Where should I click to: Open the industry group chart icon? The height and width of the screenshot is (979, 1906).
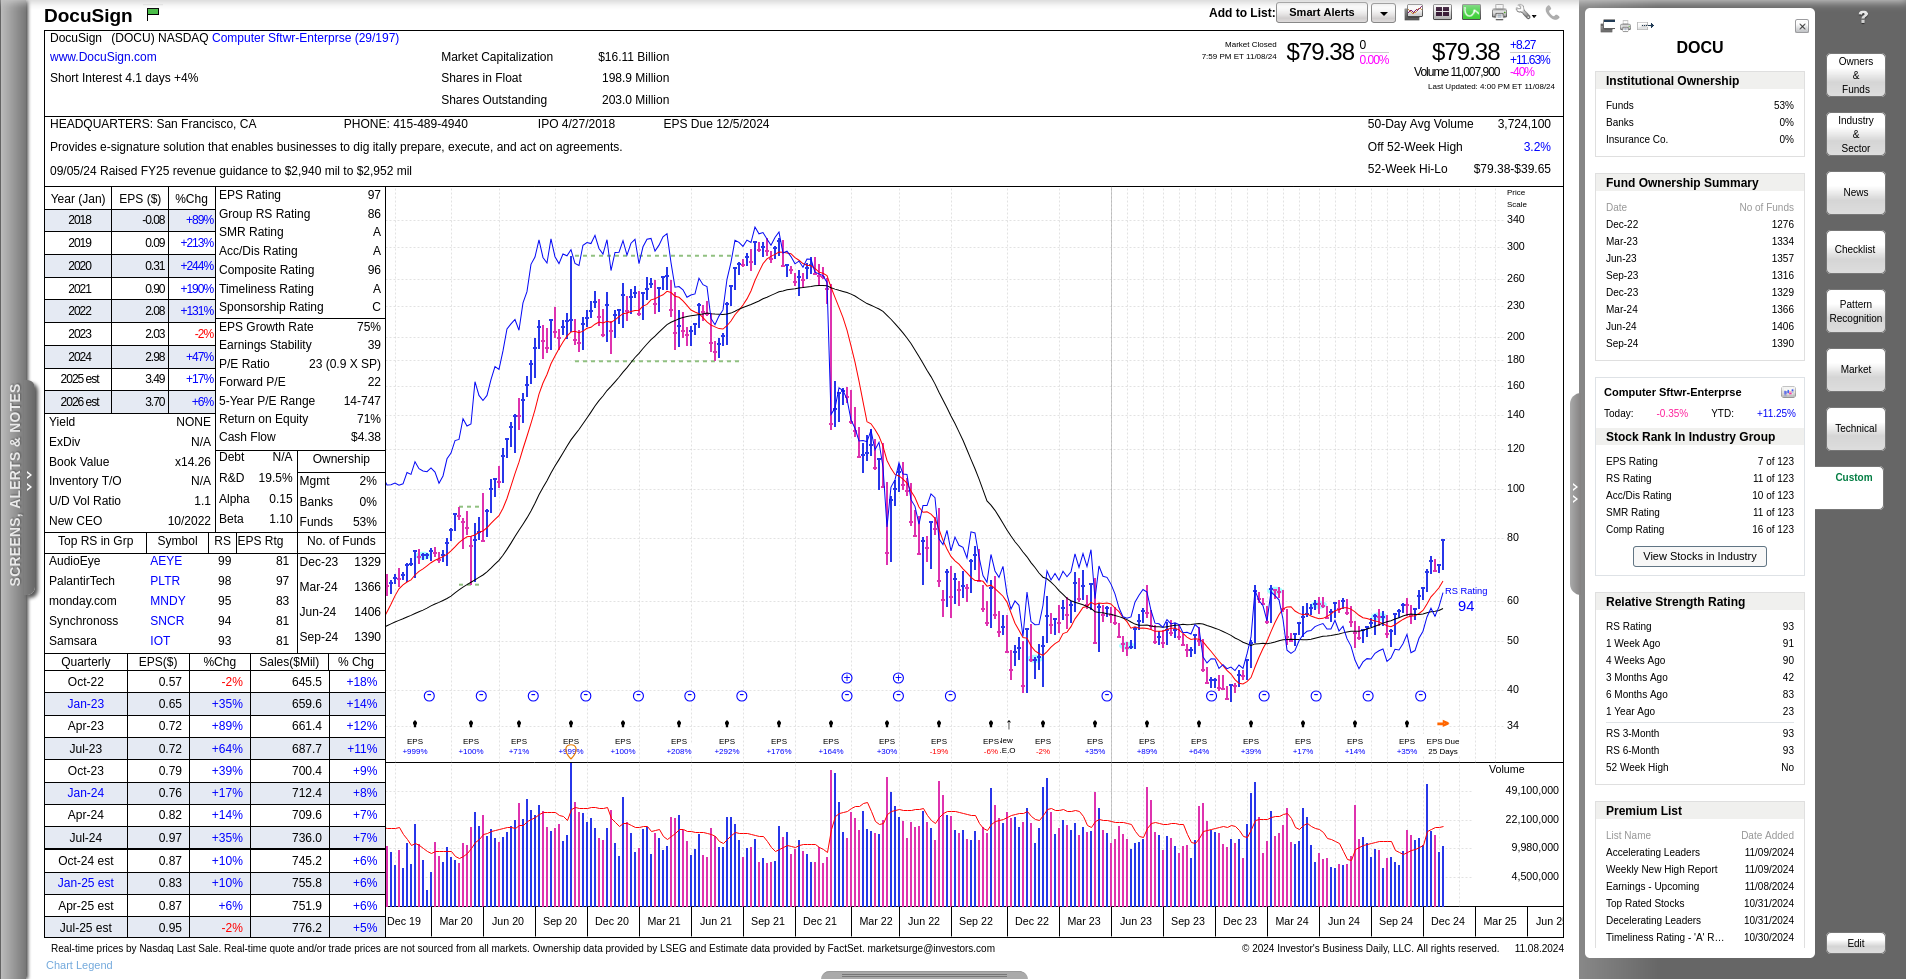[x=1788, y=392]
